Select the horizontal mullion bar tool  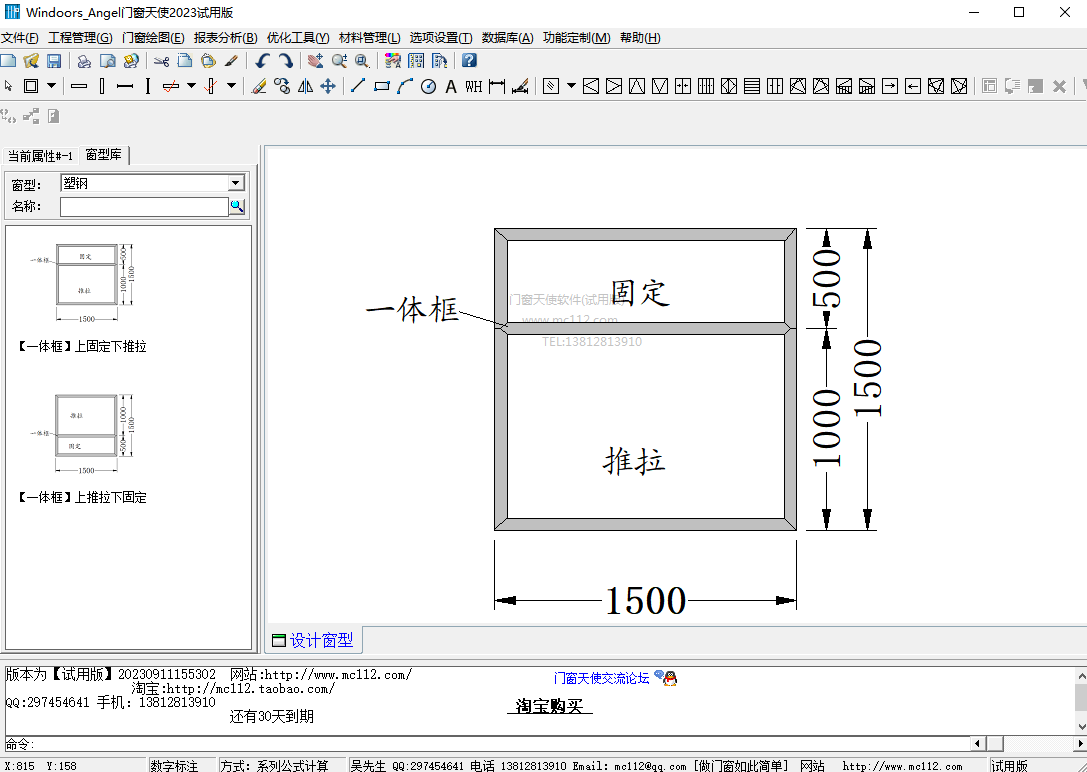coord(79,86)
